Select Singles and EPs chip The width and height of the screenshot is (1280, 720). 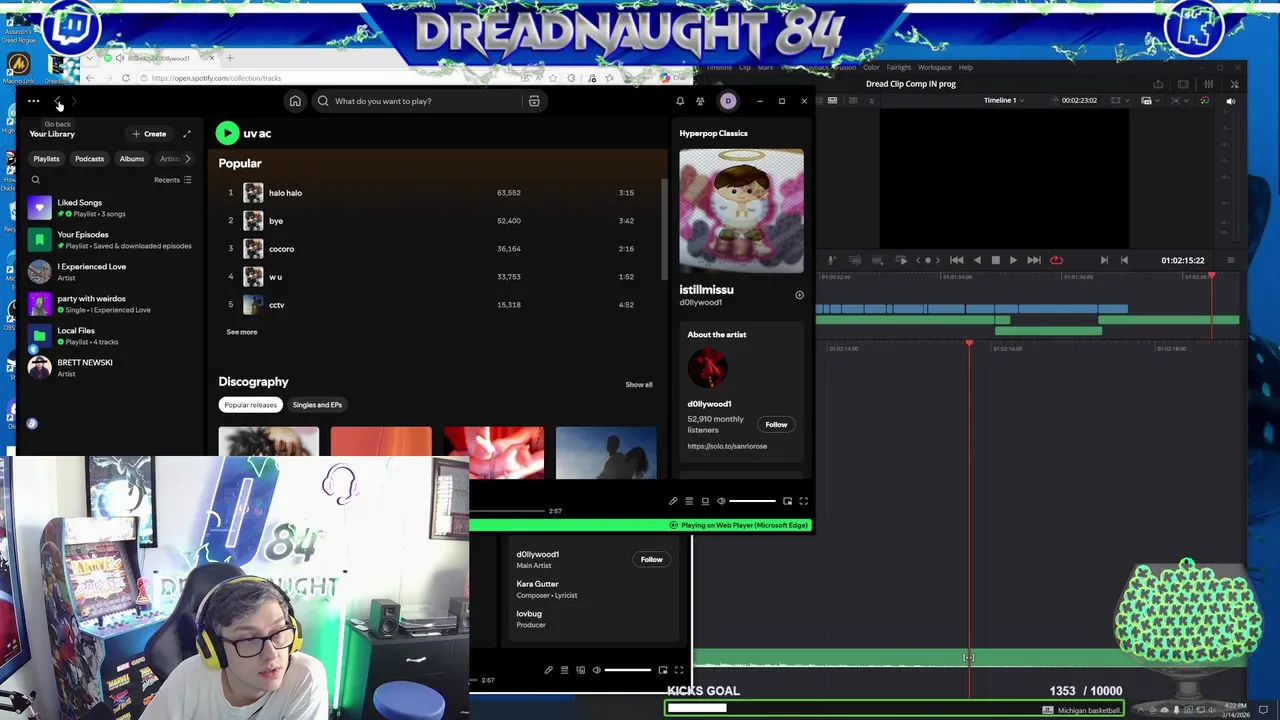[317, 405]
